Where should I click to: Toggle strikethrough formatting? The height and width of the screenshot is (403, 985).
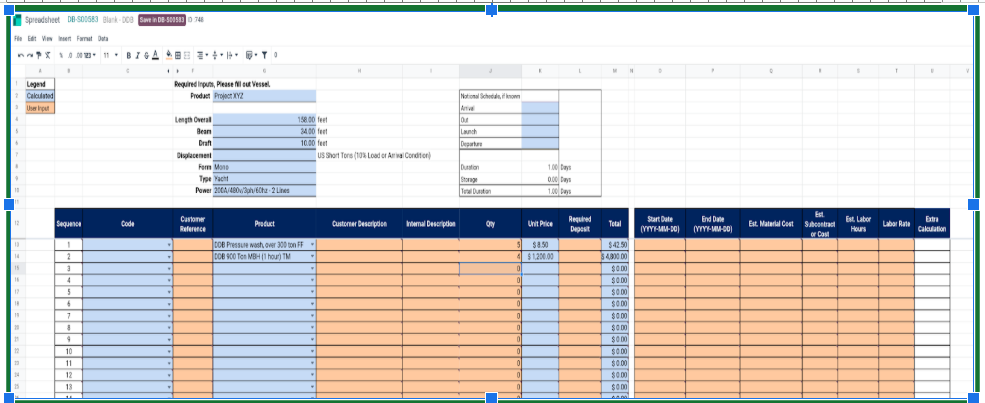pos(146,55)
